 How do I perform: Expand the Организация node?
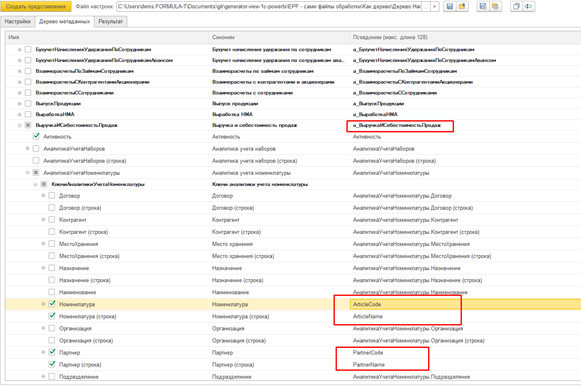43,328
